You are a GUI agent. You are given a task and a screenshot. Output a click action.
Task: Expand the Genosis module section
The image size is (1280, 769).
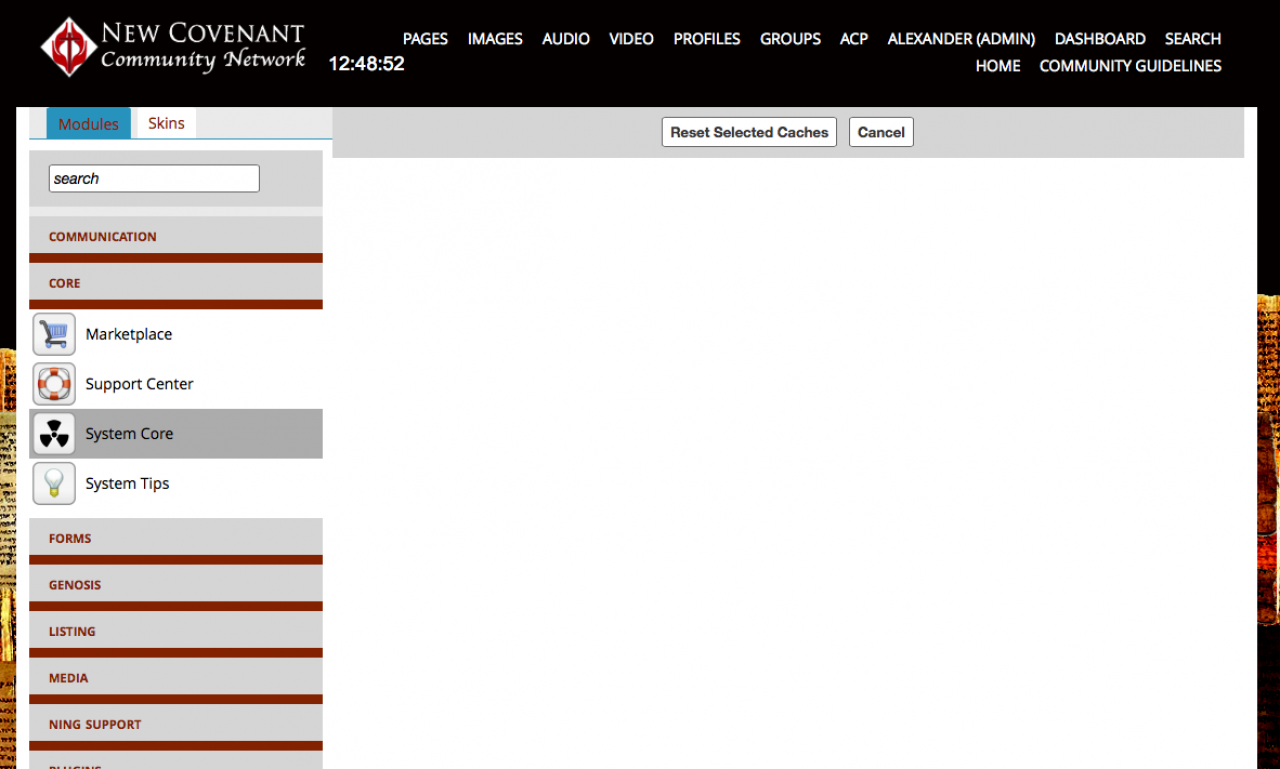coord(176,585)
